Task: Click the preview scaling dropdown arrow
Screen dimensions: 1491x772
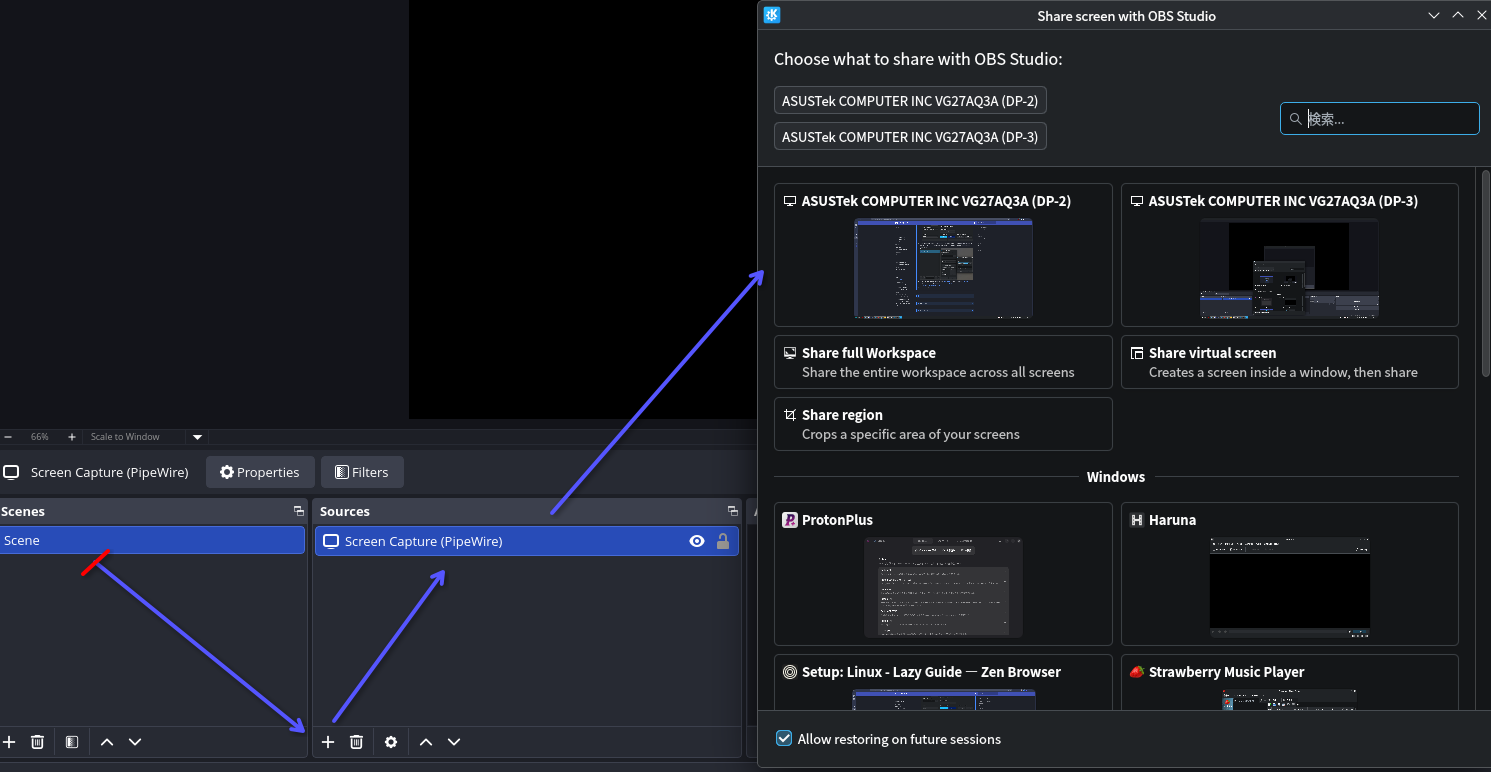Action: [x=197, y=437]
